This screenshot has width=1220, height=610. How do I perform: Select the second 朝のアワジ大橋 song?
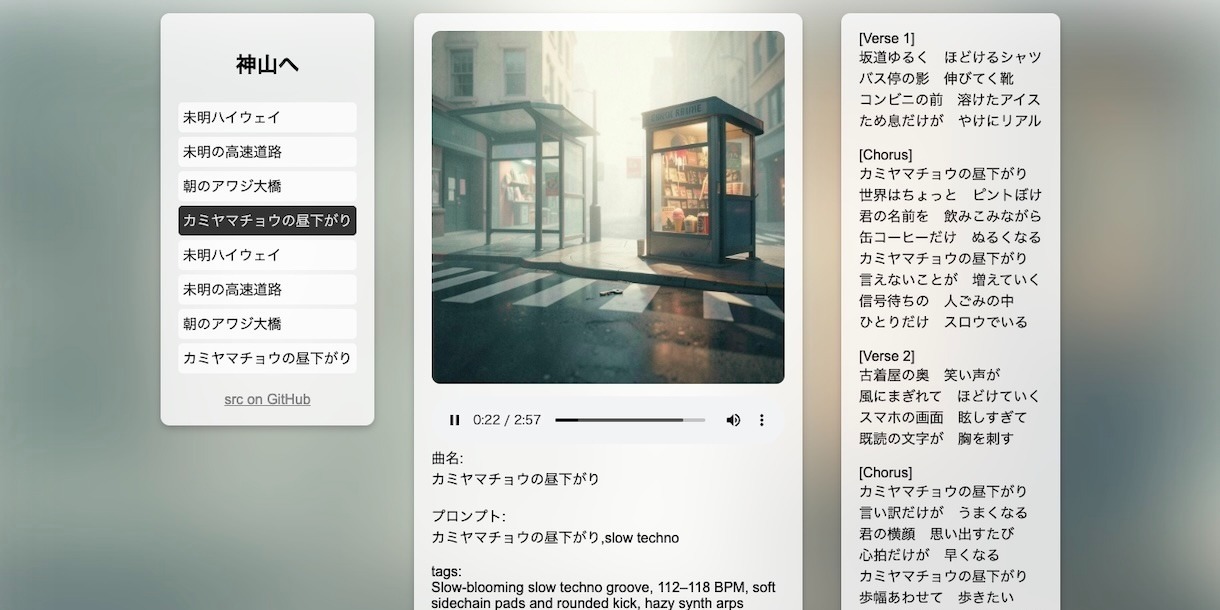pyautogui.click(x=267, y=324)
